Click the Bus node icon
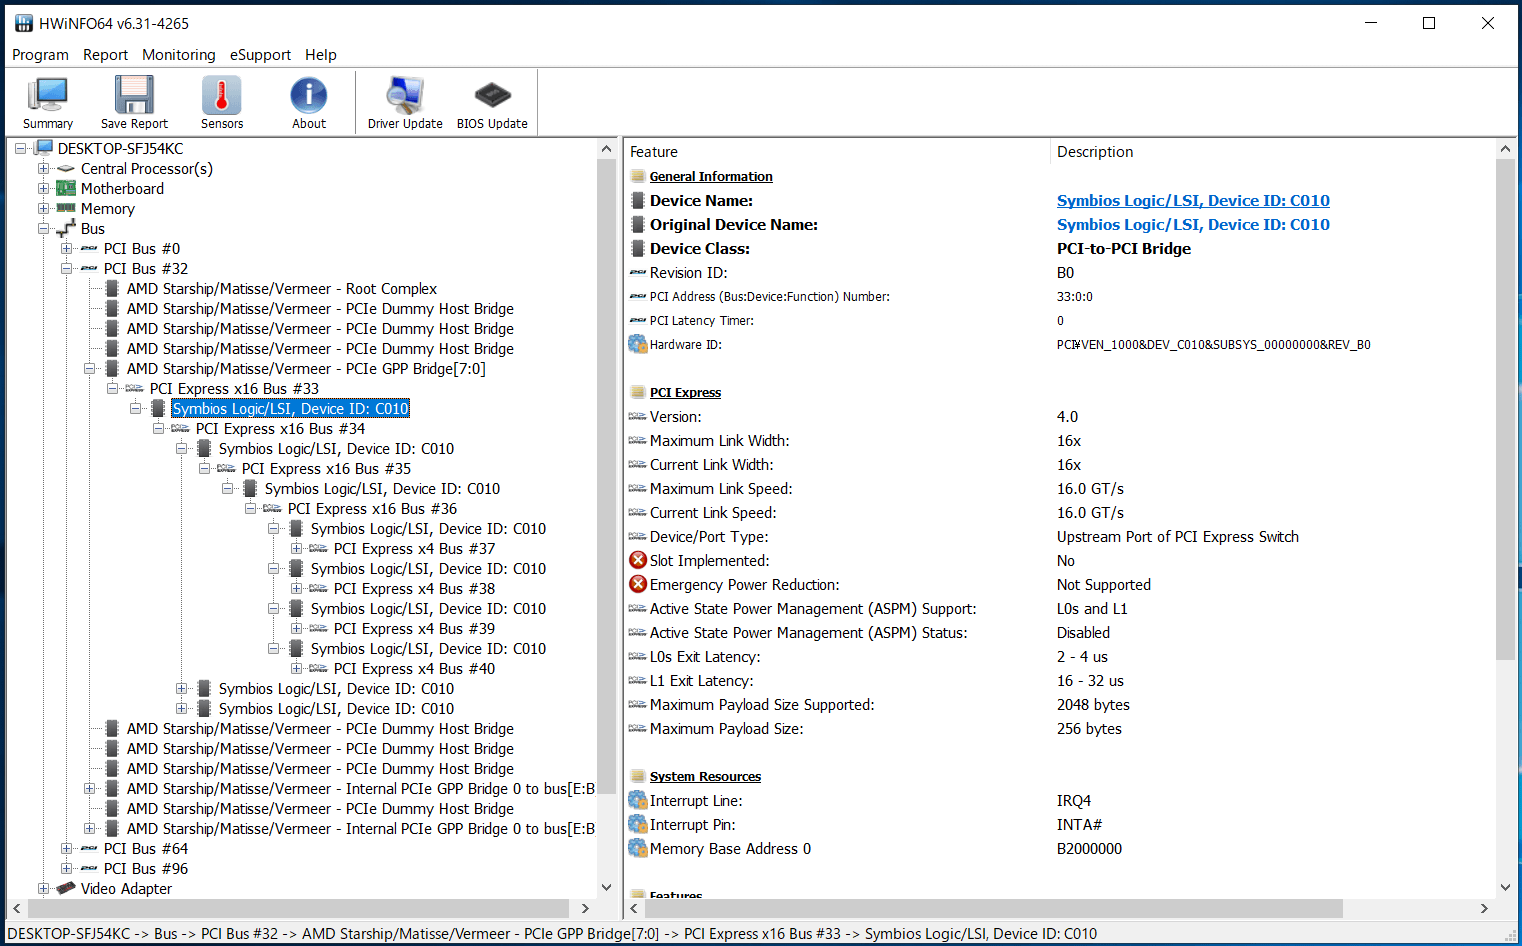Image resolution: width=1522 pixels, height=946 pixels. [x=66, y=228]
